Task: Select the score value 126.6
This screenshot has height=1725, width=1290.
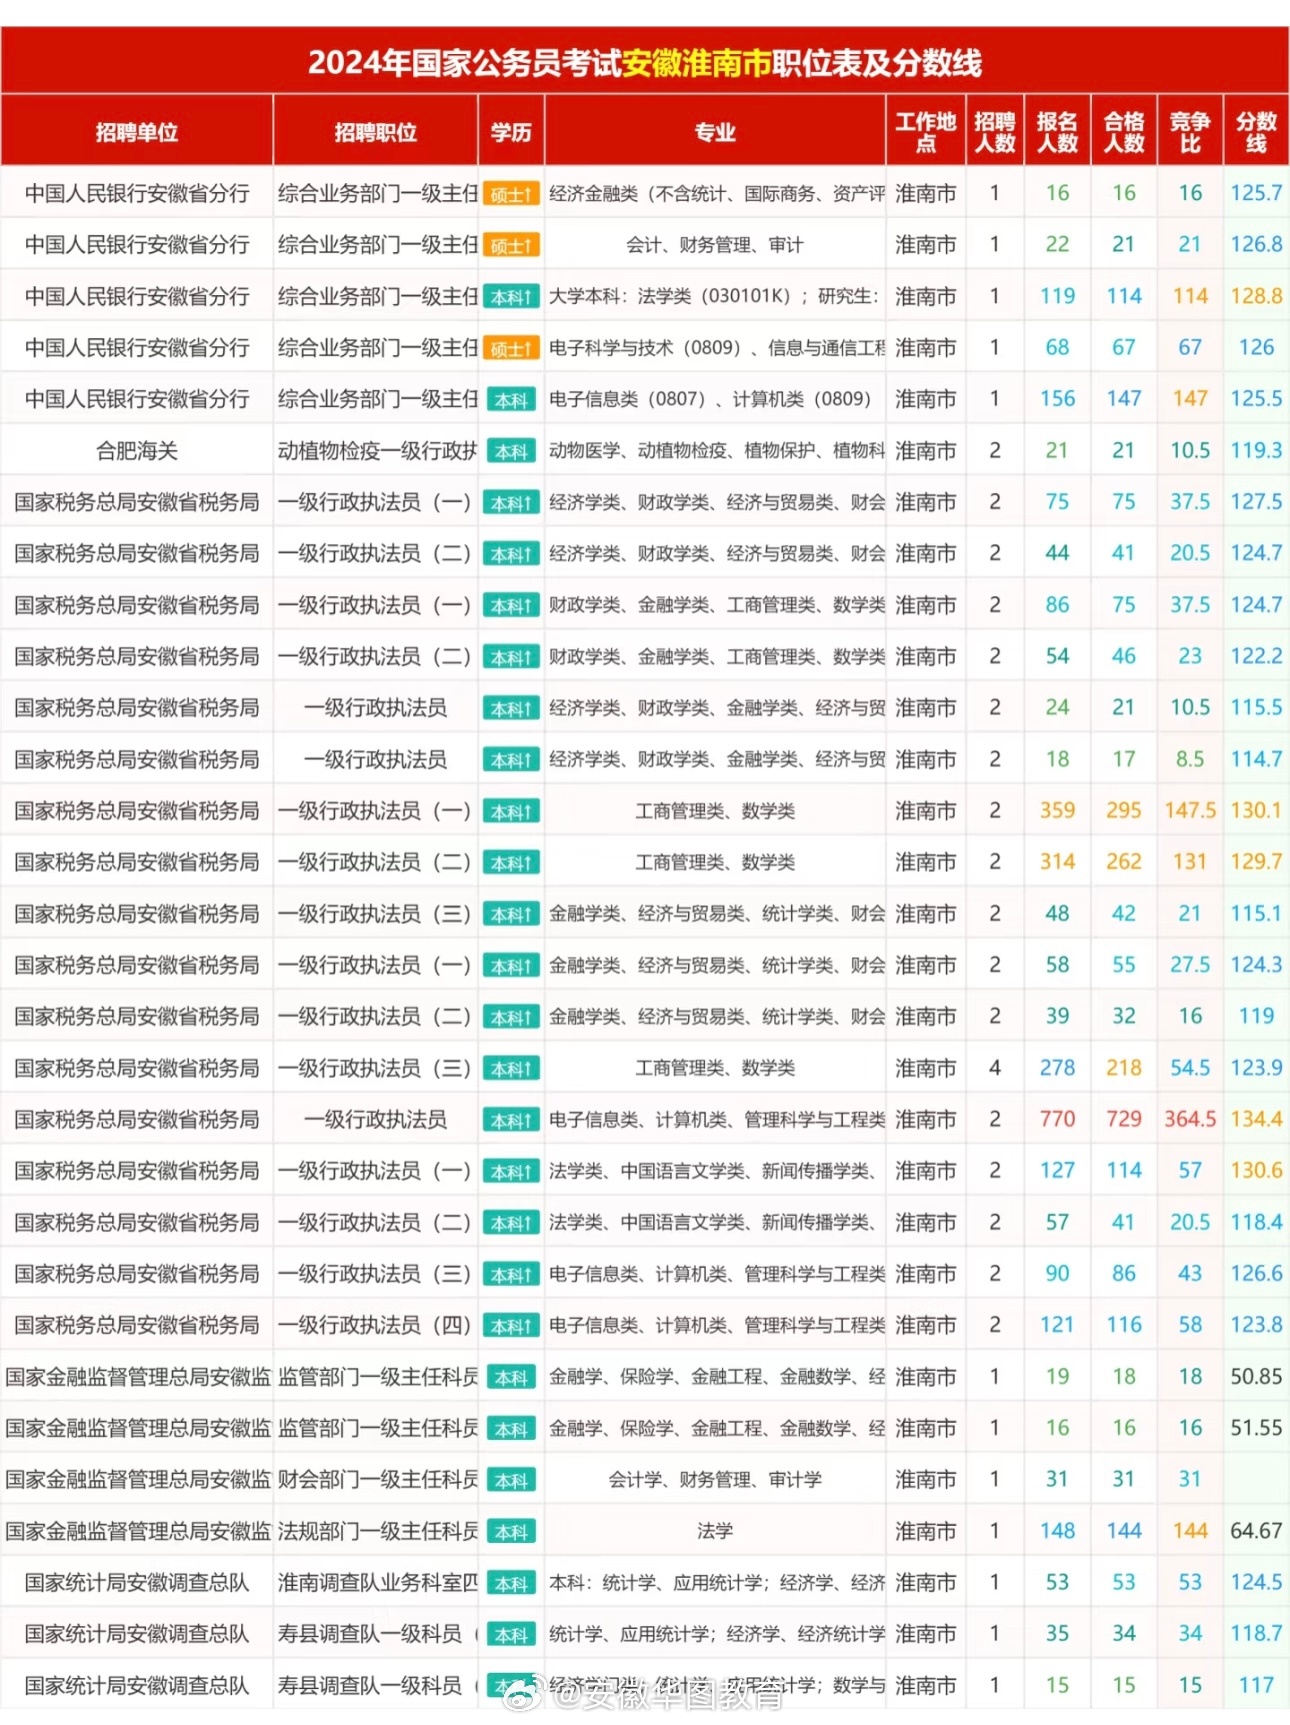Action: [1256, 1274]
